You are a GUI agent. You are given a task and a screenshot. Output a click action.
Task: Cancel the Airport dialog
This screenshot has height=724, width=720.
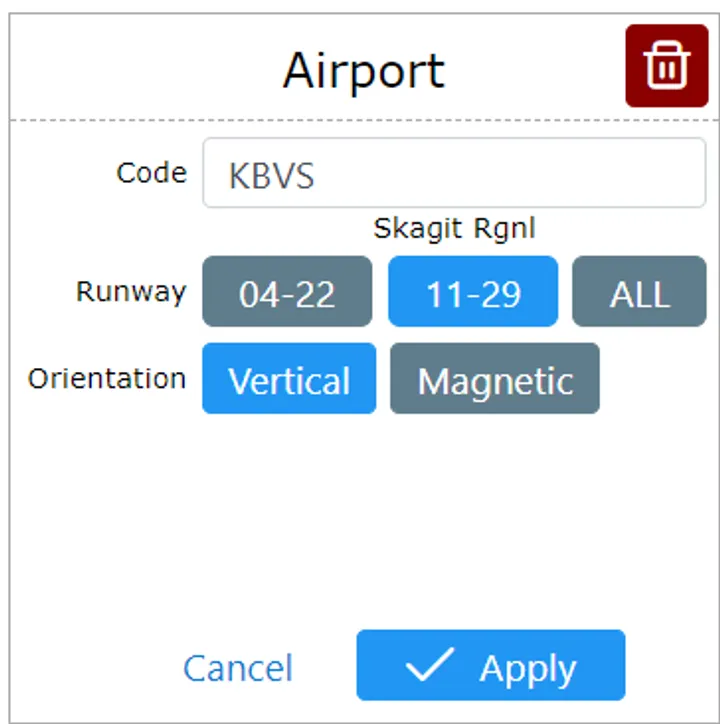[x=238, y=667]
